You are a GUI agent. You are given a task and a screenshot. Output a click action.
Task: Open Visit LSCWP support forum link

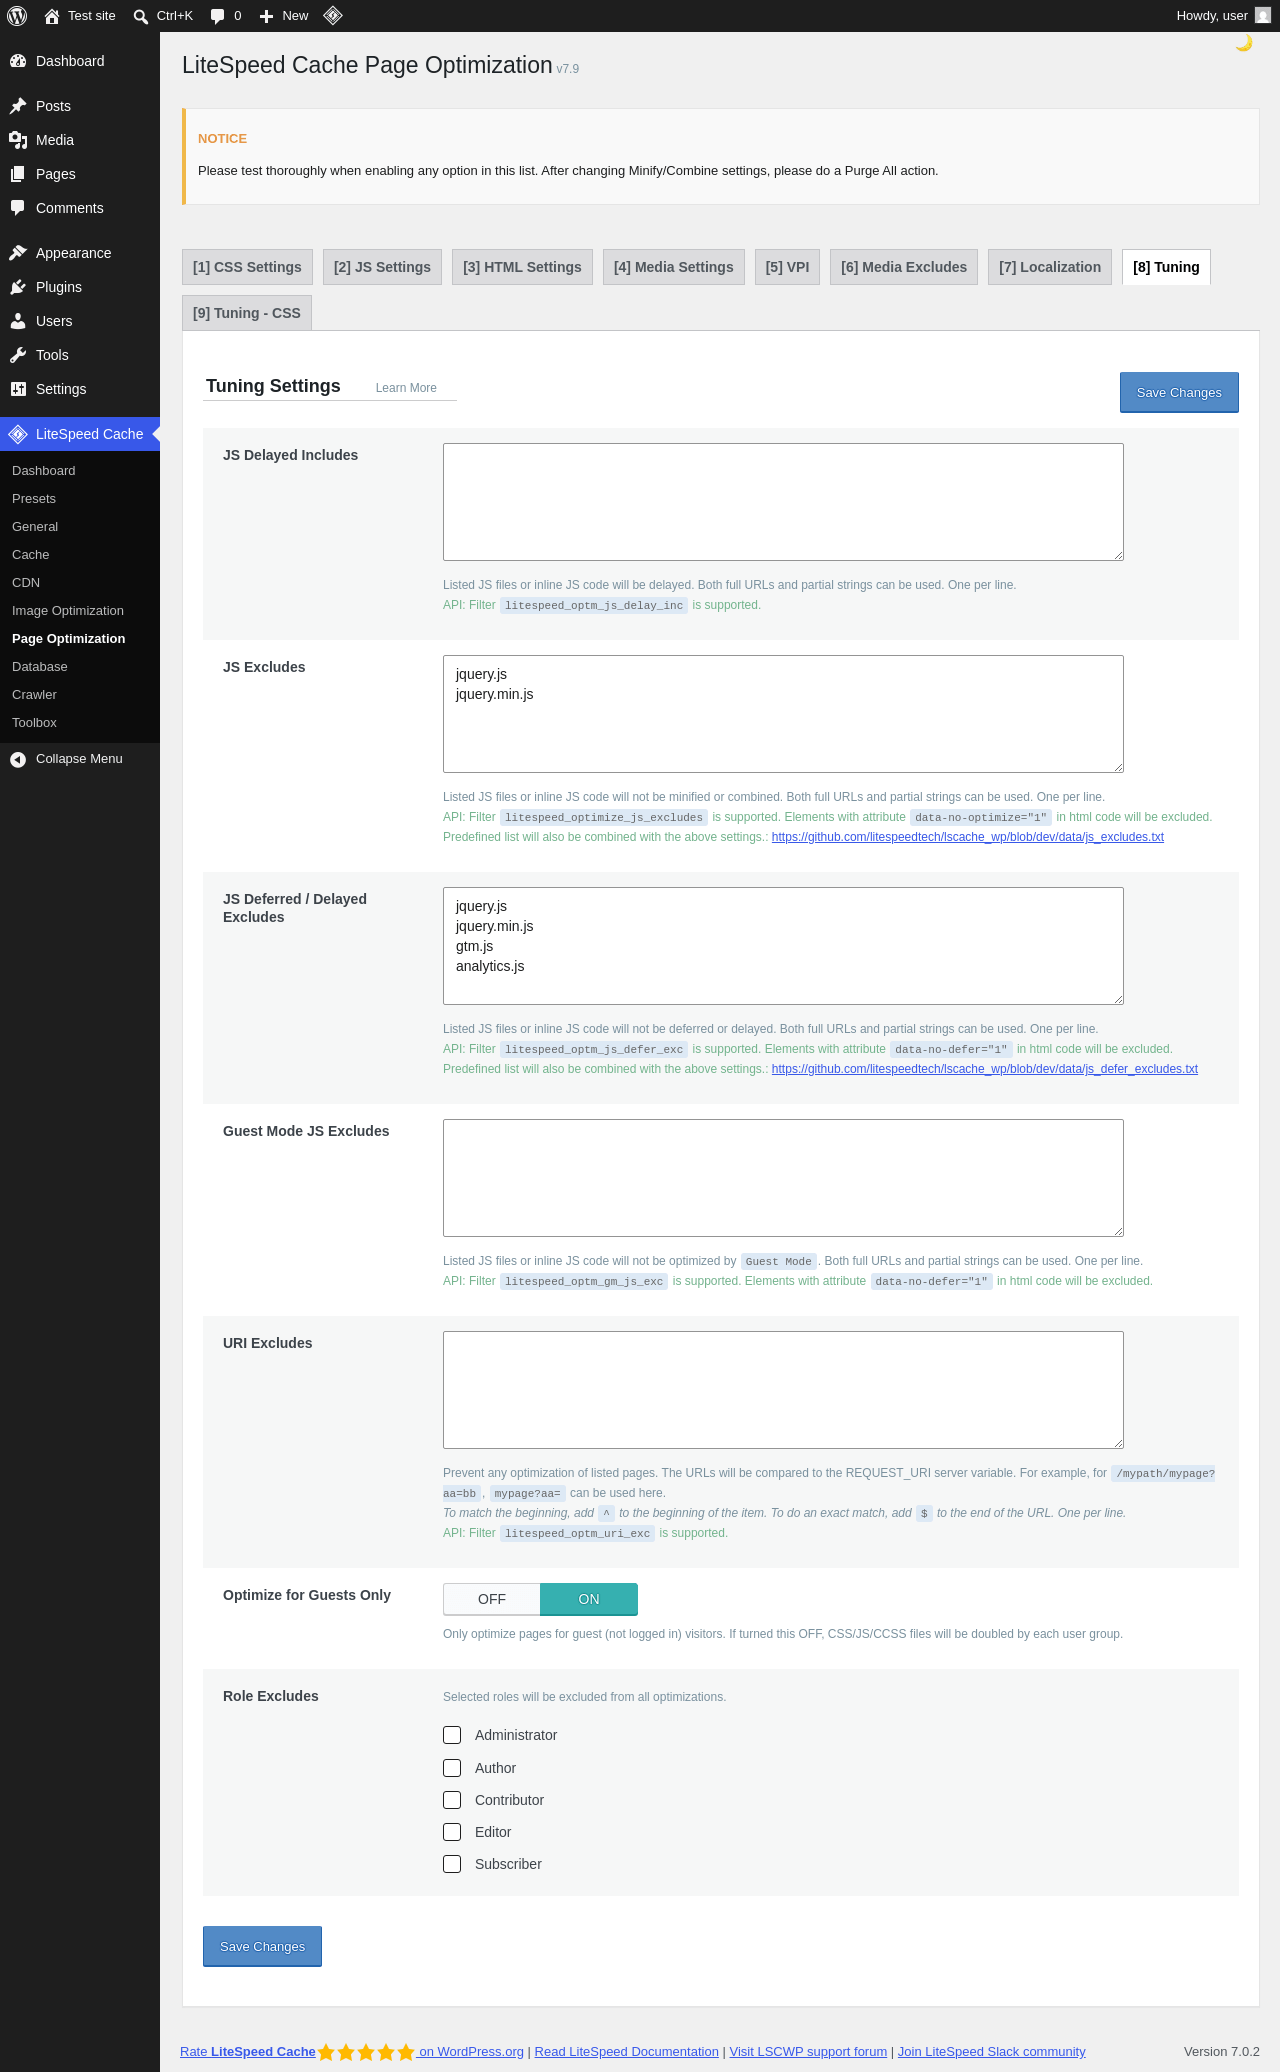coord(808,2052)
